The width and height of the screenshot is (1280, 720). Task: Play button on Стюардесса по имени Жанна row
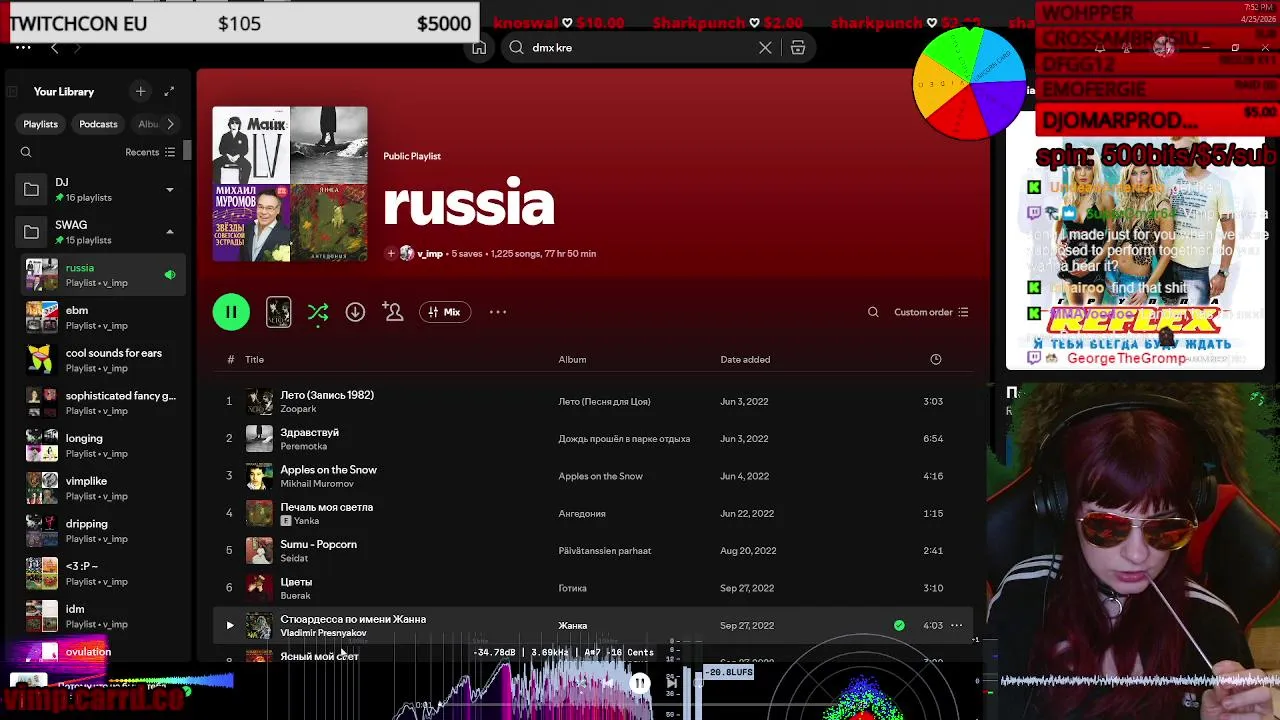[x=229, y=625]
